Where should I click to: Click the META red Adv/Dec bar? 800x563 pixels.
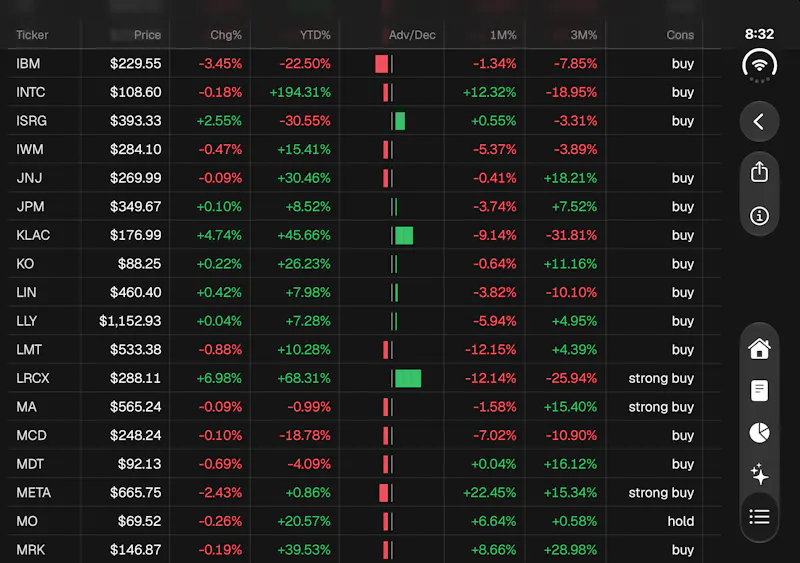click(x=384, y=493)
